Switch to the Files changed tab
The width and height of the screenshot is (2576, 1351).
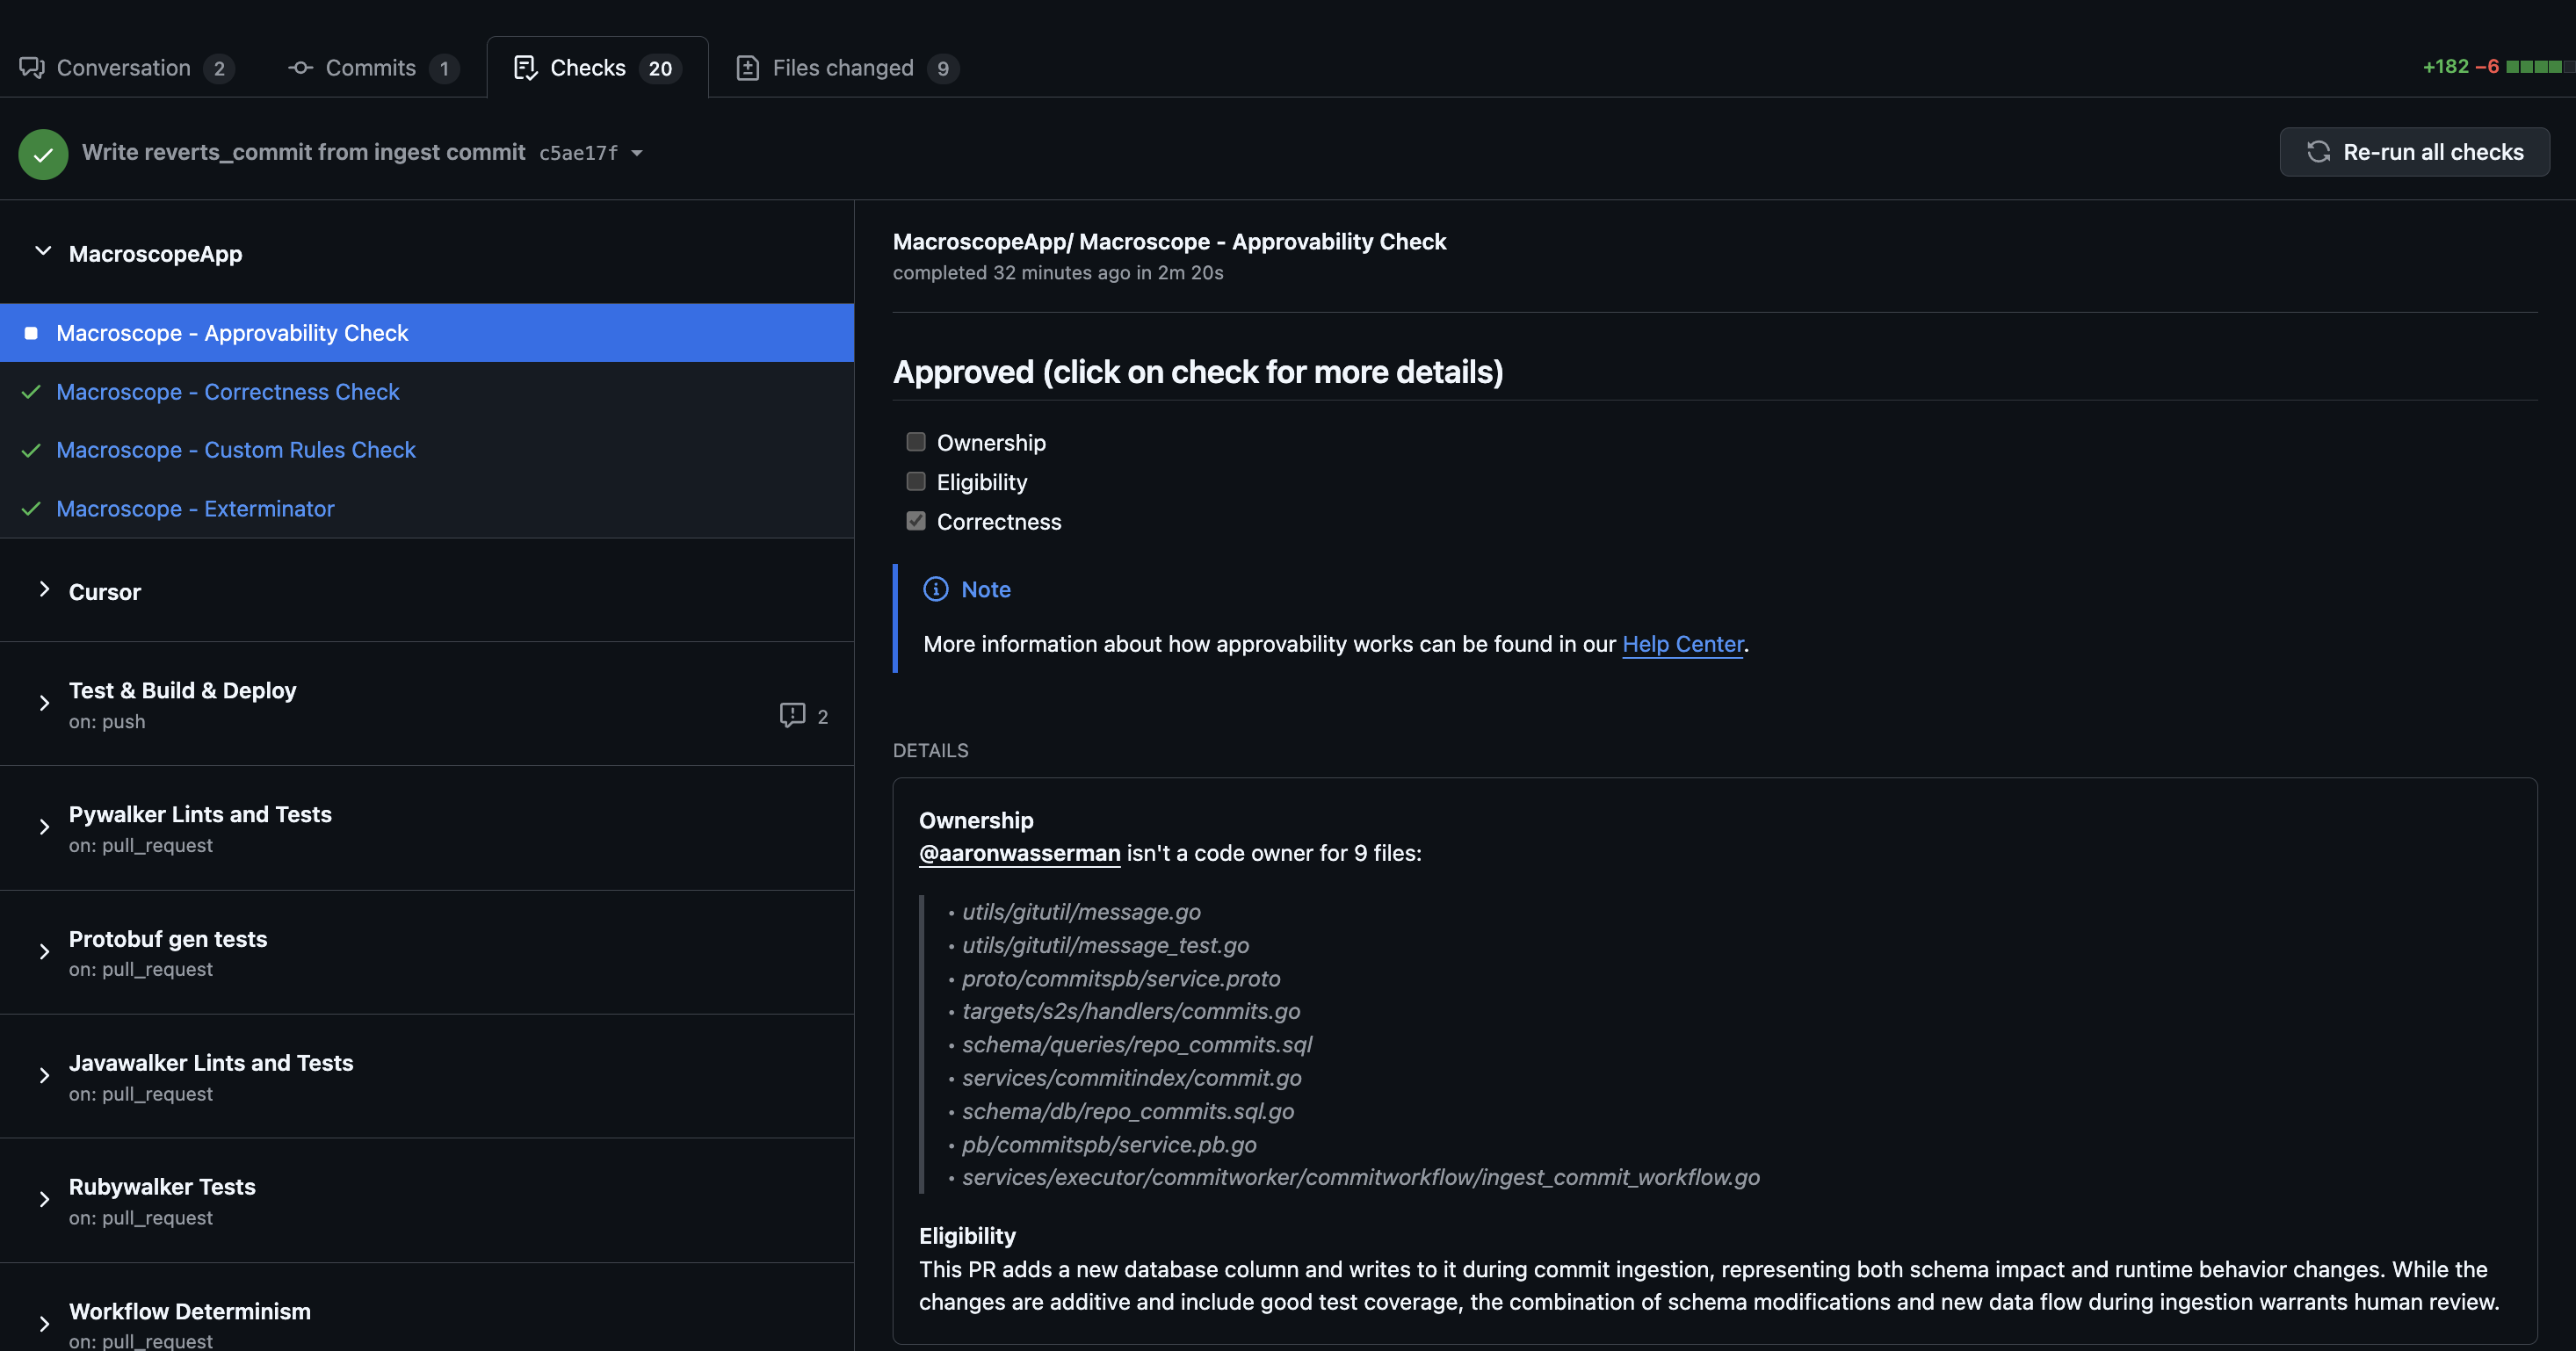(x=842, y=68)
